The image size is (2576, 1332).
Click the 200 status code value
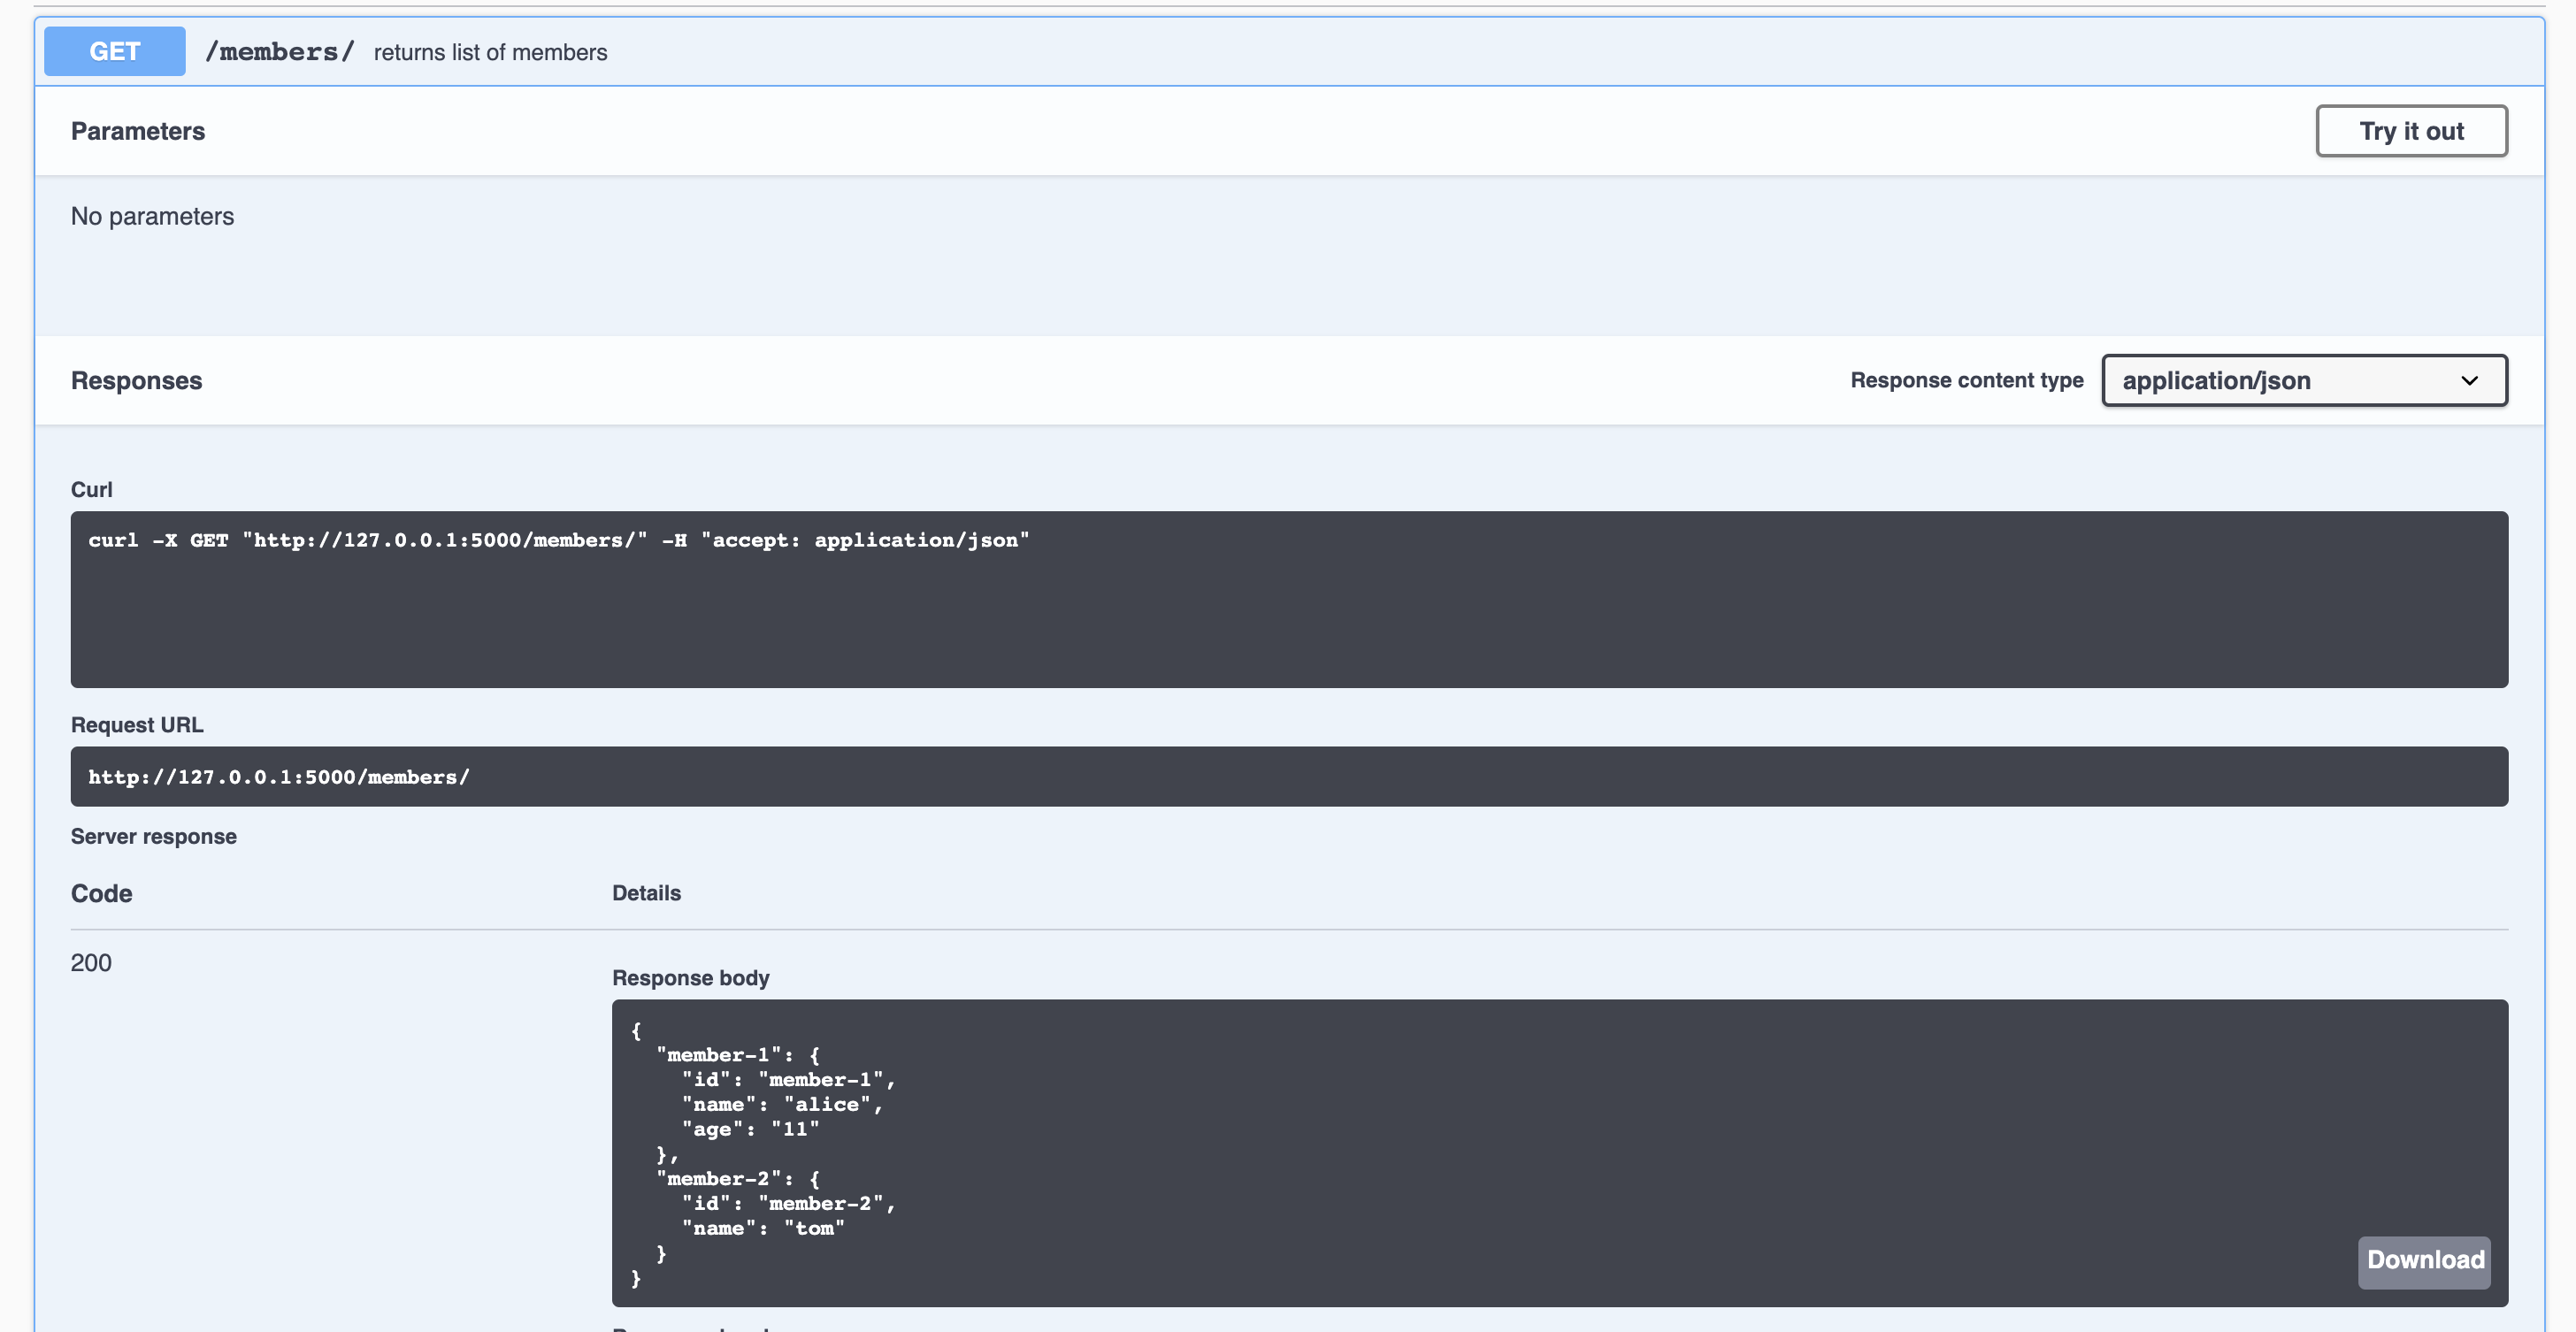[x=91, y=962]
